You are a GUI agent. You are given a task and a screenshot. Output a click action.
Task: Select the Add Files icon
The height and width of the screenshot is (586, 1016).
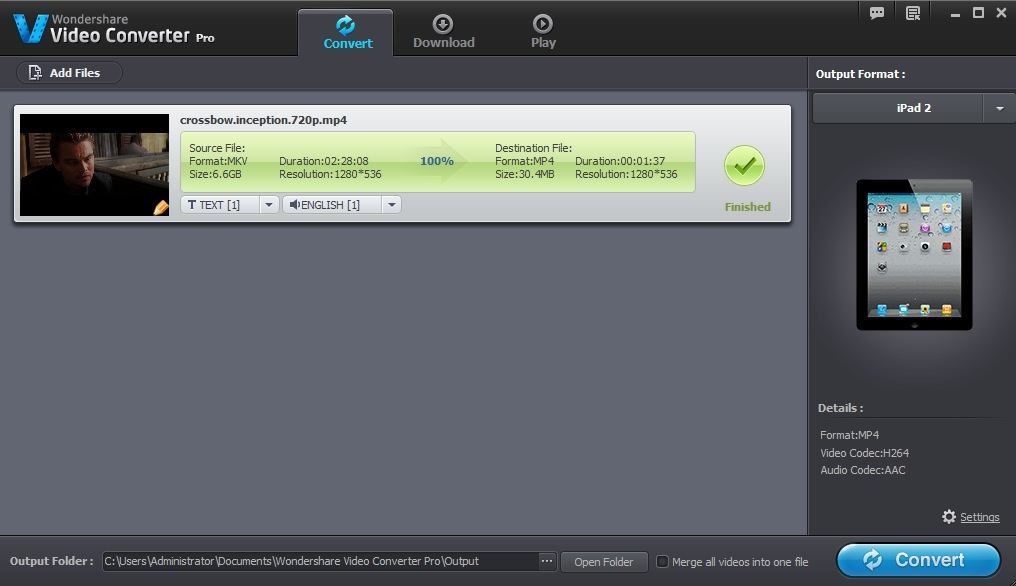[36, 72]
